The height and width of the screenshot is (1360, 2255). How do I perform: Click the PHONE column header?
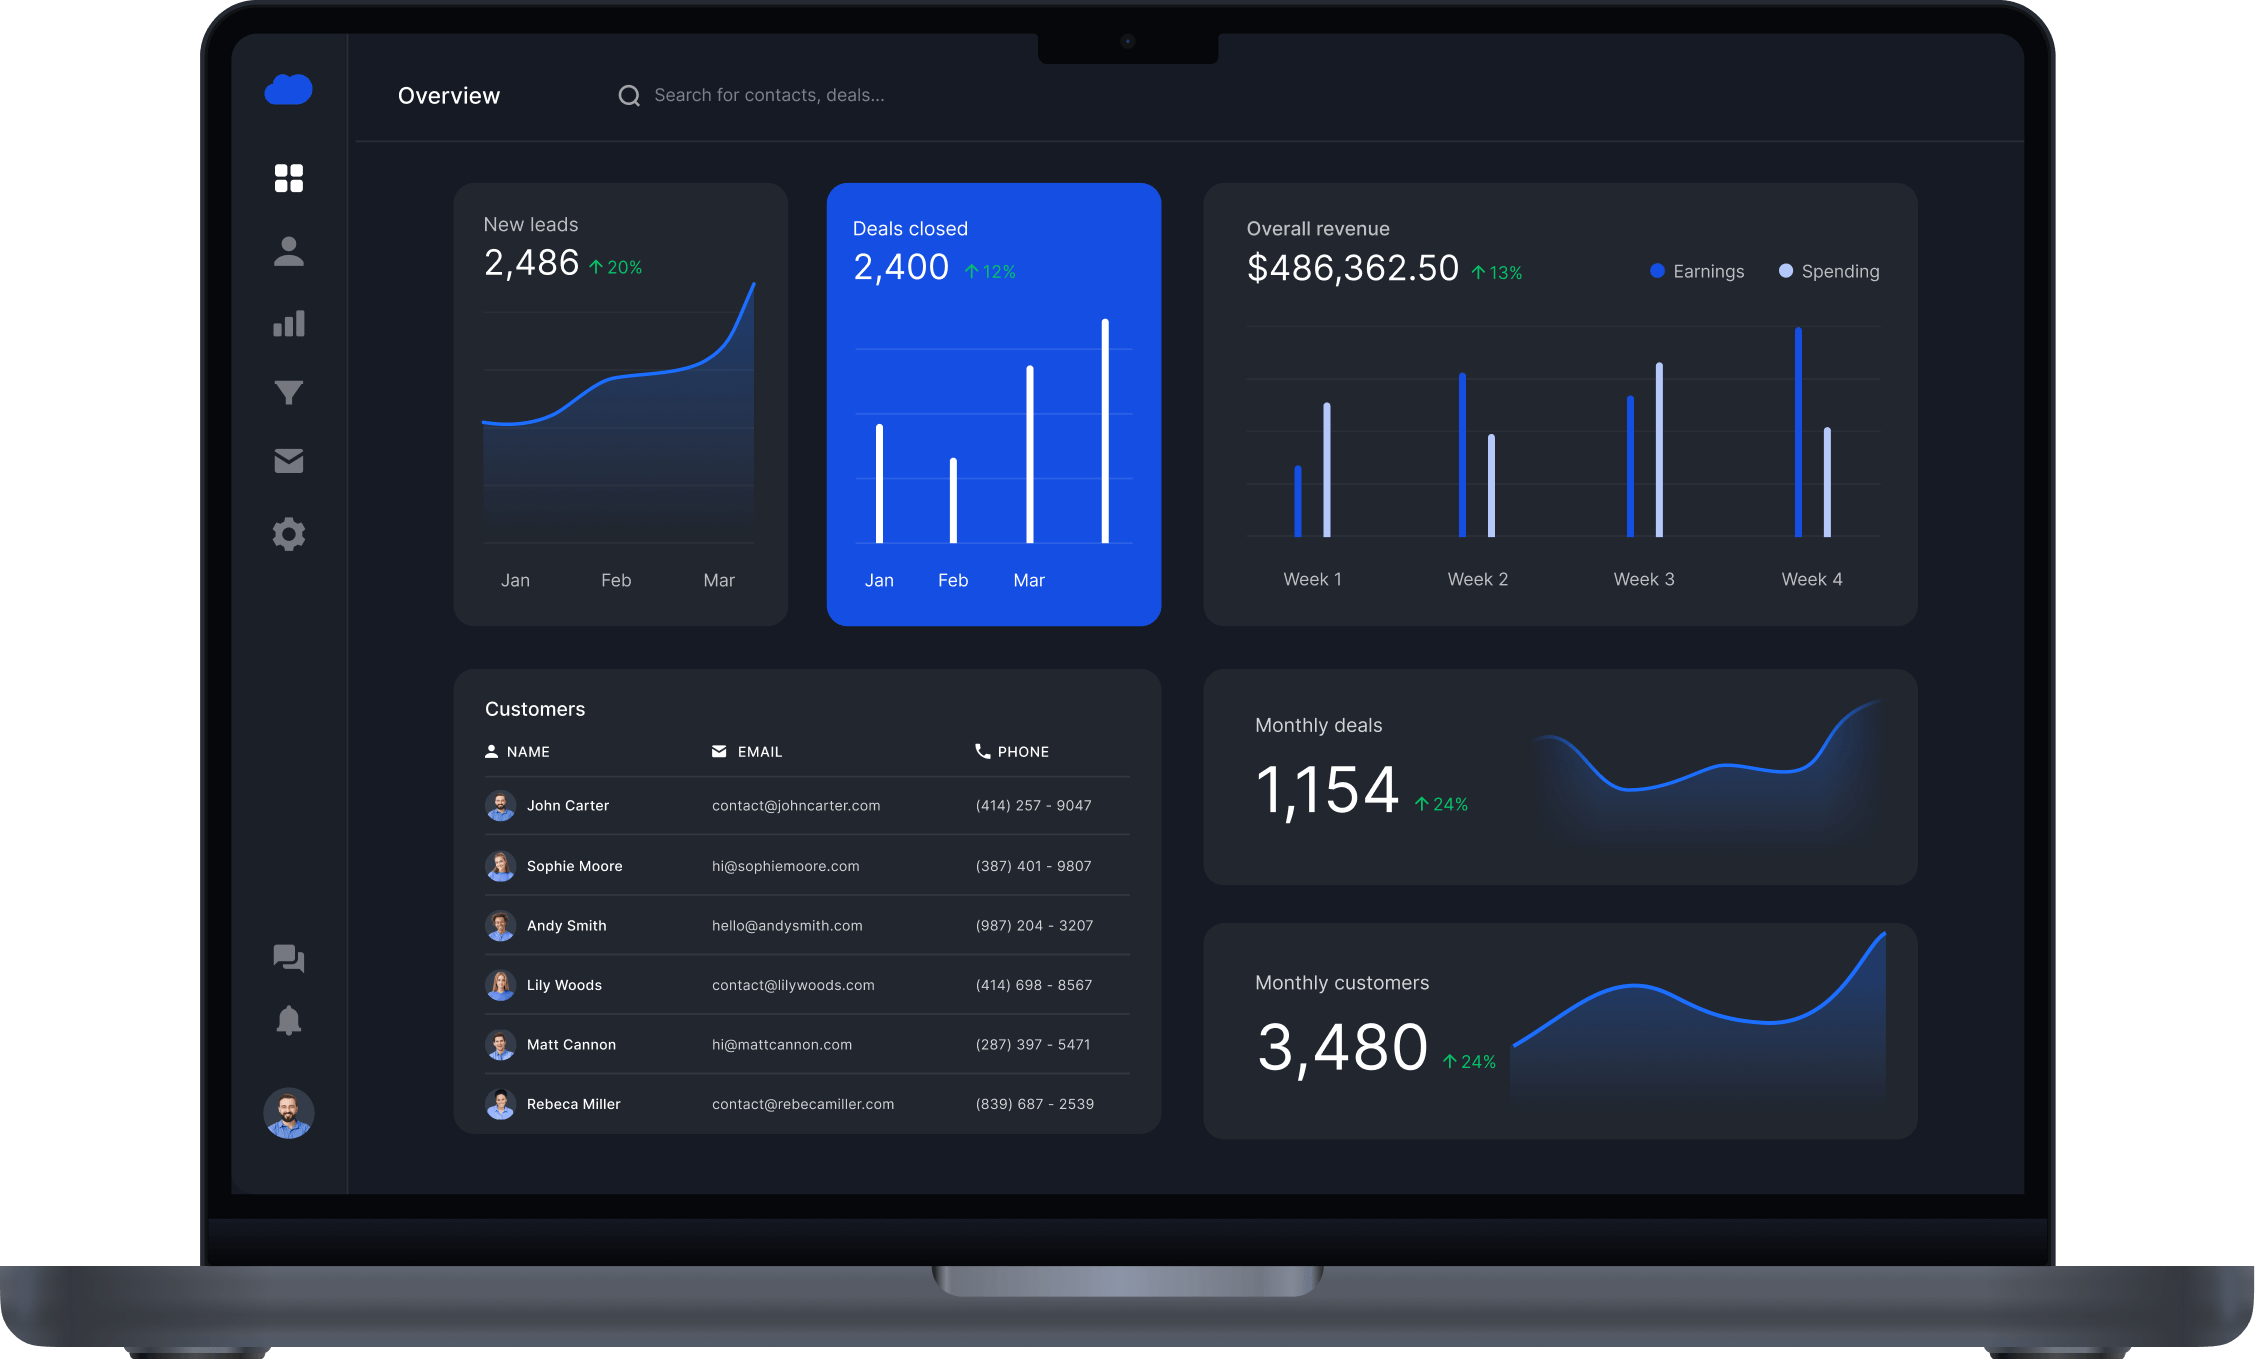click(1022, 752)
